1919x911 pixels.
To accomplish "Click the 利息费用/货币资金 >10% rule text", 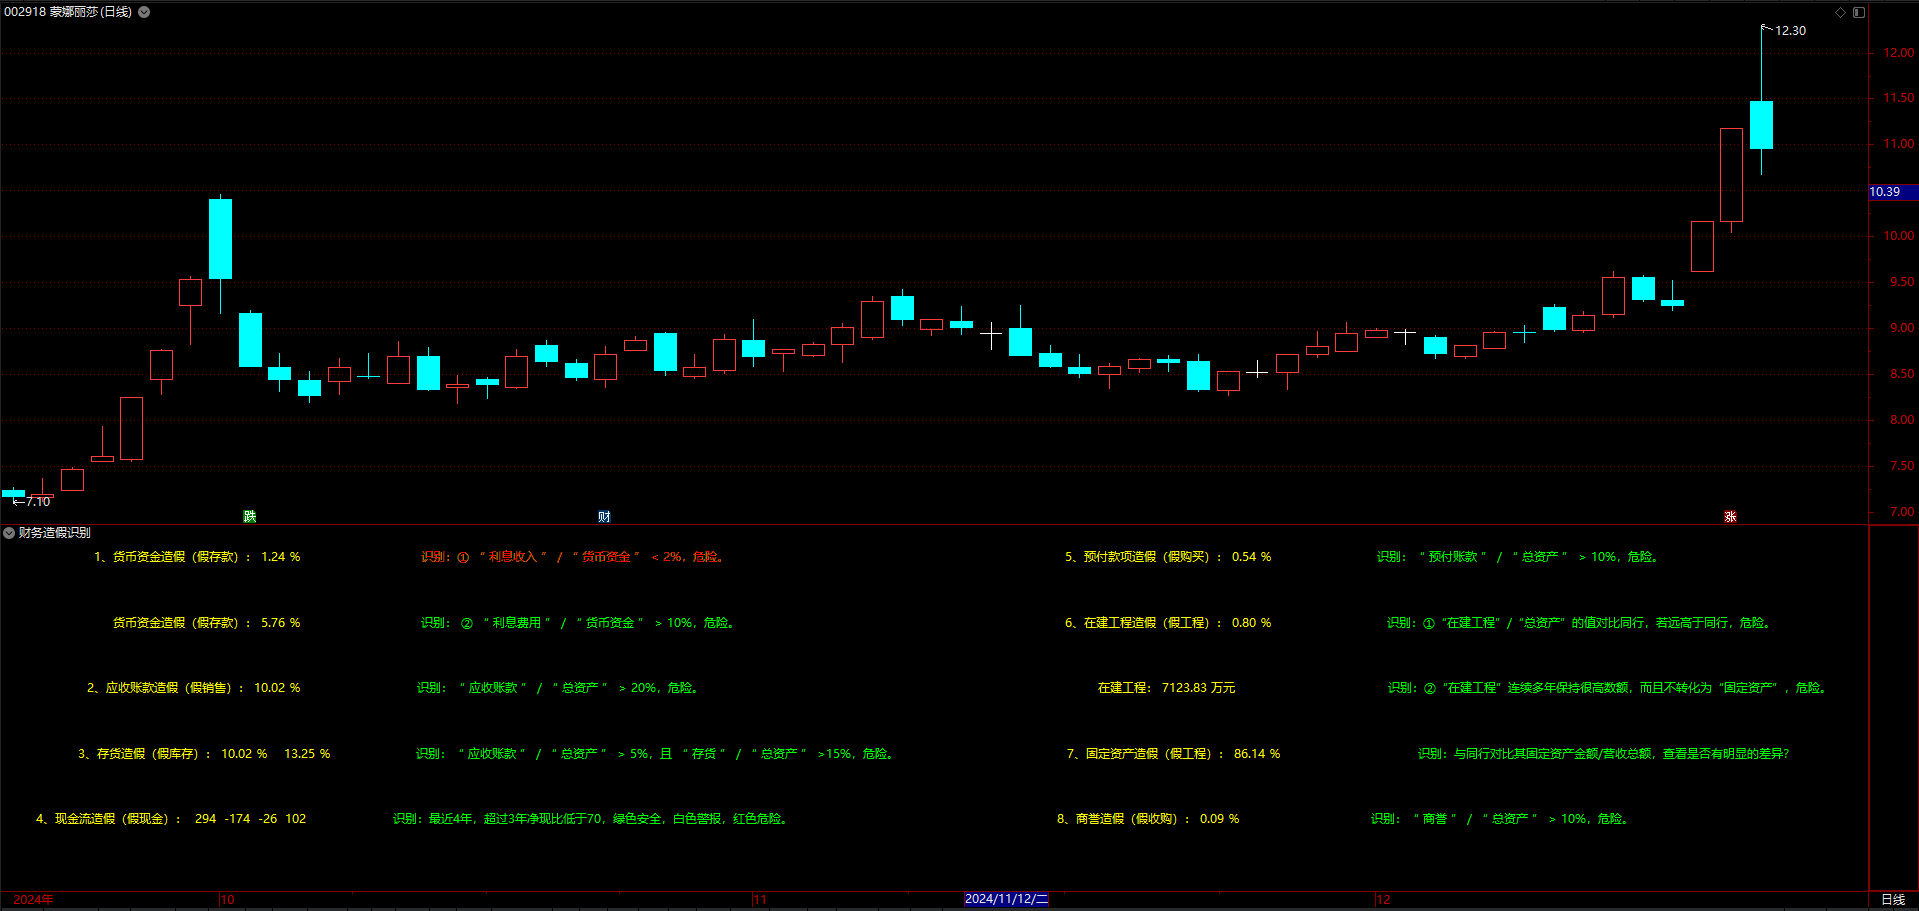I will 579,623.
